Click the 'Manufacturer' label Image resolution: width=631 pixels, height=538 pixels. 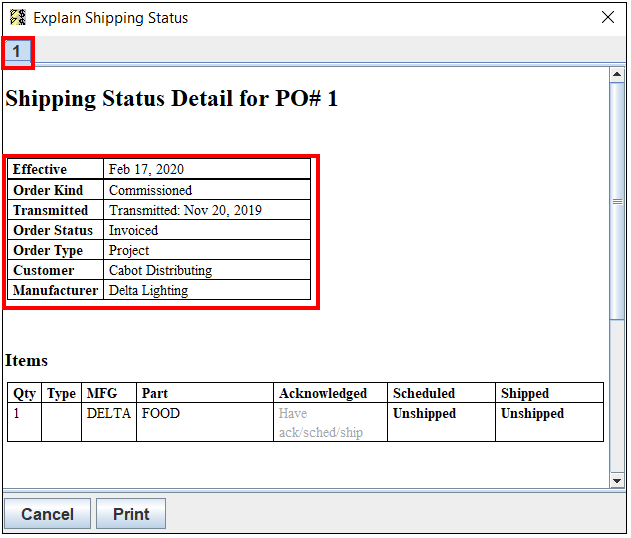click(56, 291)
